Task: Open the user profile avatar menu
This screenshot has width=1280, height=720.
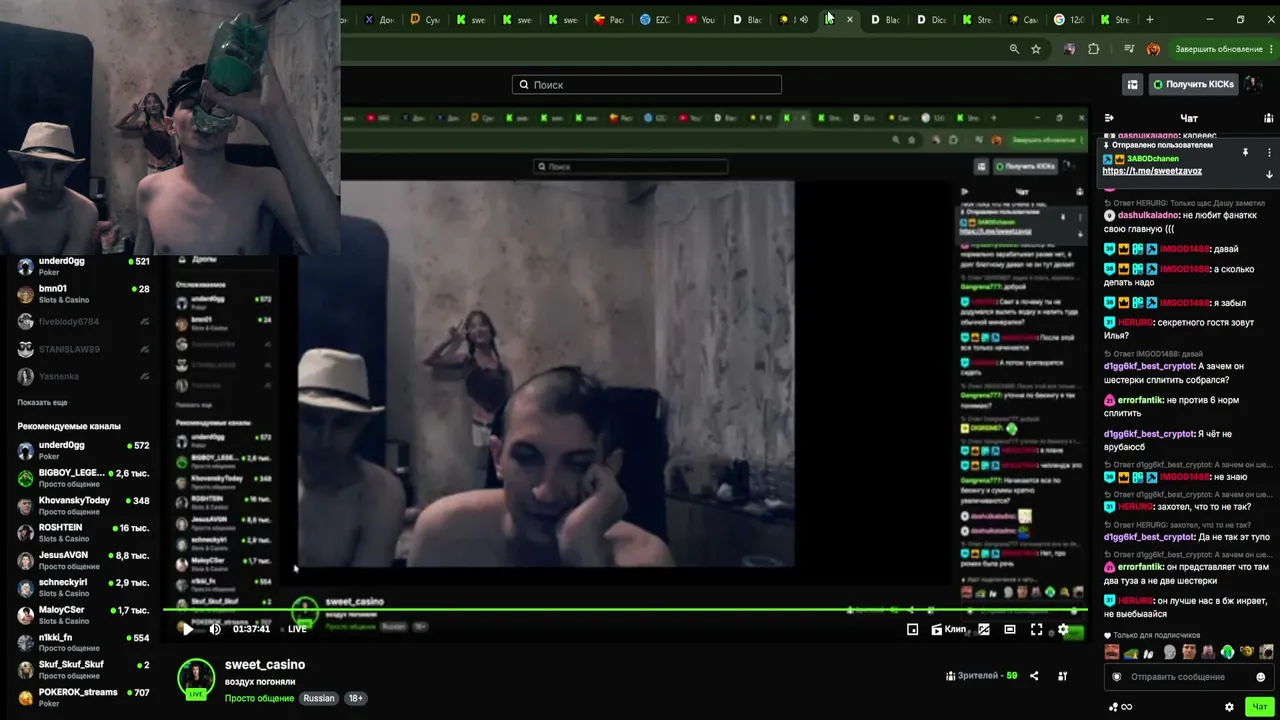Action: (x=1253, y=84)
